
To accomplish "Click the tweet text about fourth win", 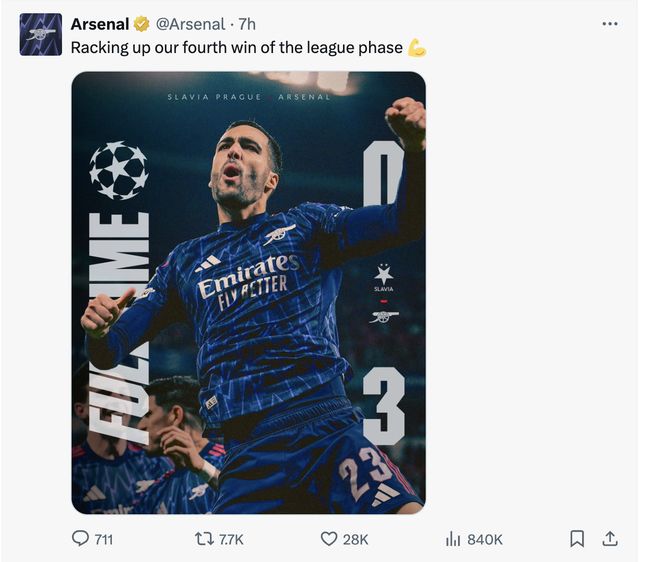I will coord(236,47).
